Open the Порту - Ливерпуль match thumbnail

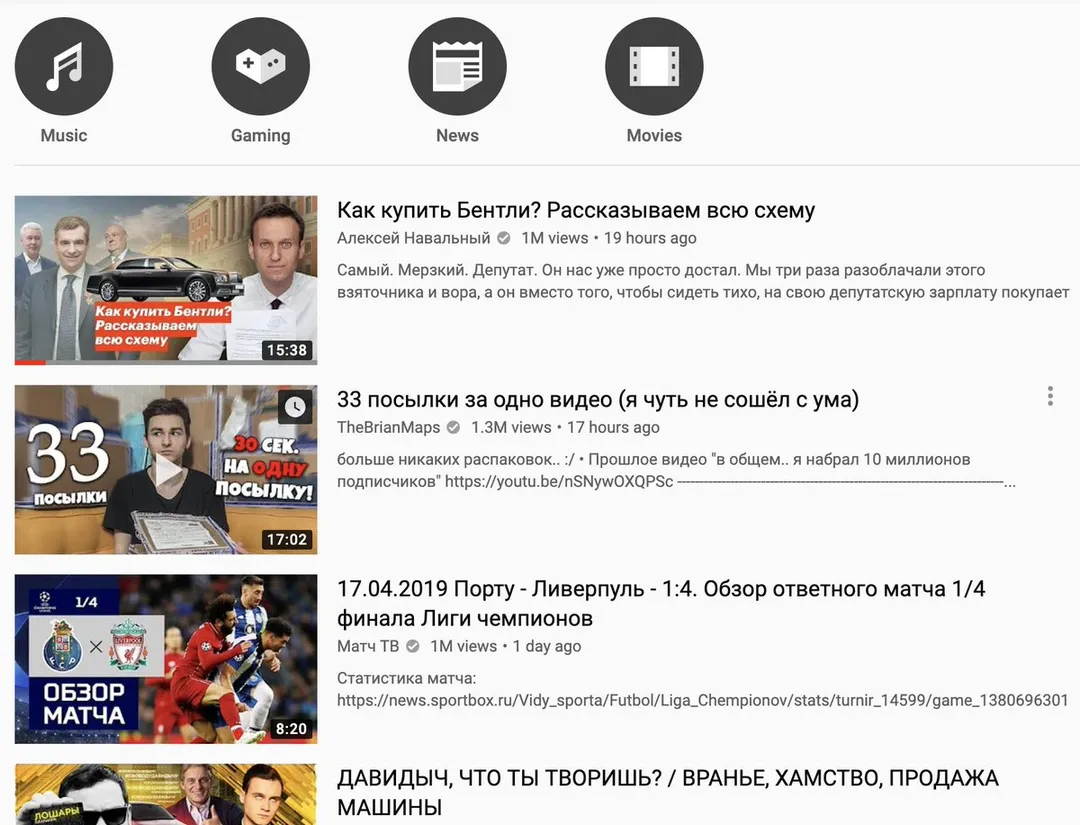coord(166,659)
